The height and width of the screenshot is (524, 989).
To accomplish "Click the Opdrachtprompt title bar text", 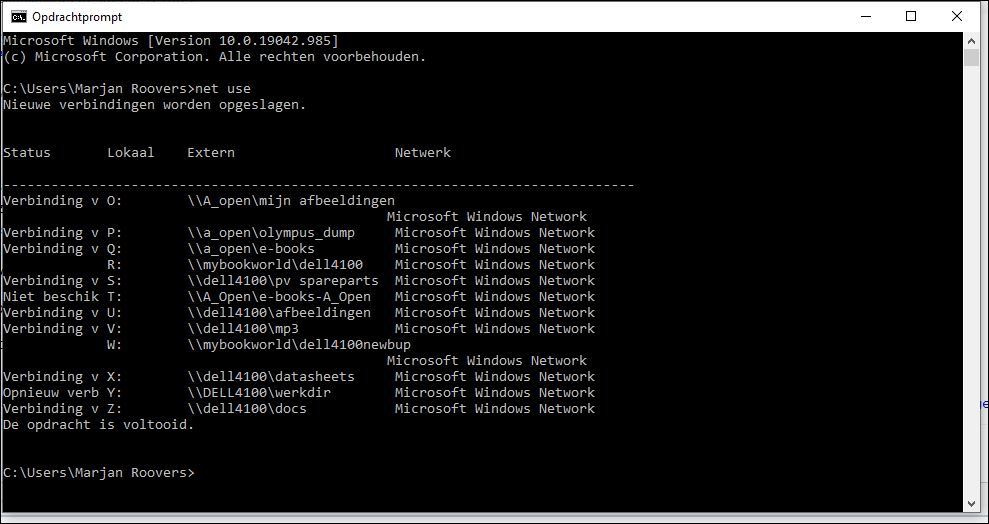I will pyautogui.click(x=78, y=17).
